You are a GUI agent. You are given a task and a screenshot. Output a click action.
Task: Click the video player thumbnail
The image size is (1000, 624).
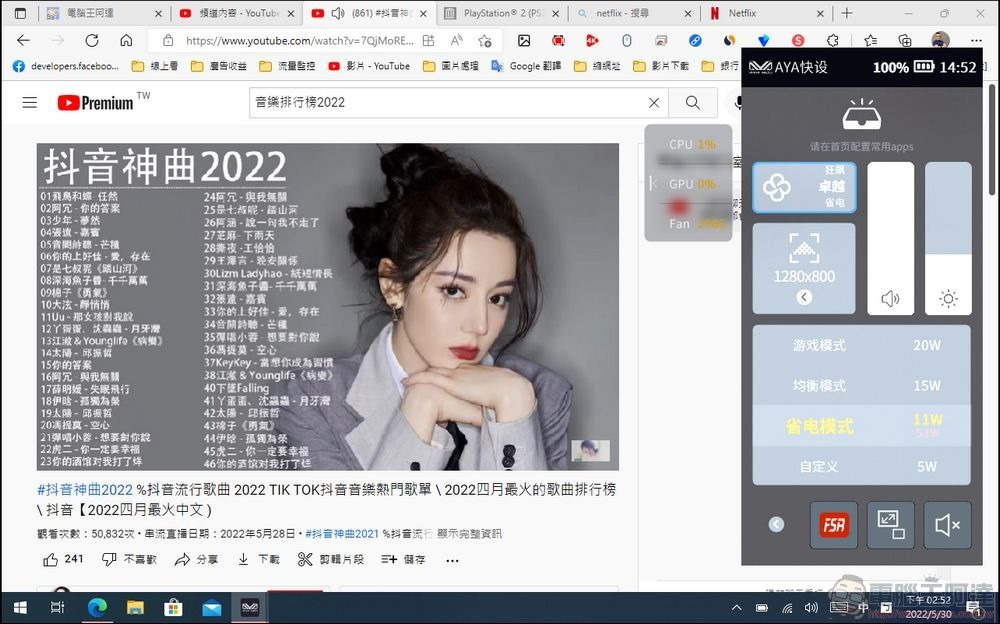point(328,307)
